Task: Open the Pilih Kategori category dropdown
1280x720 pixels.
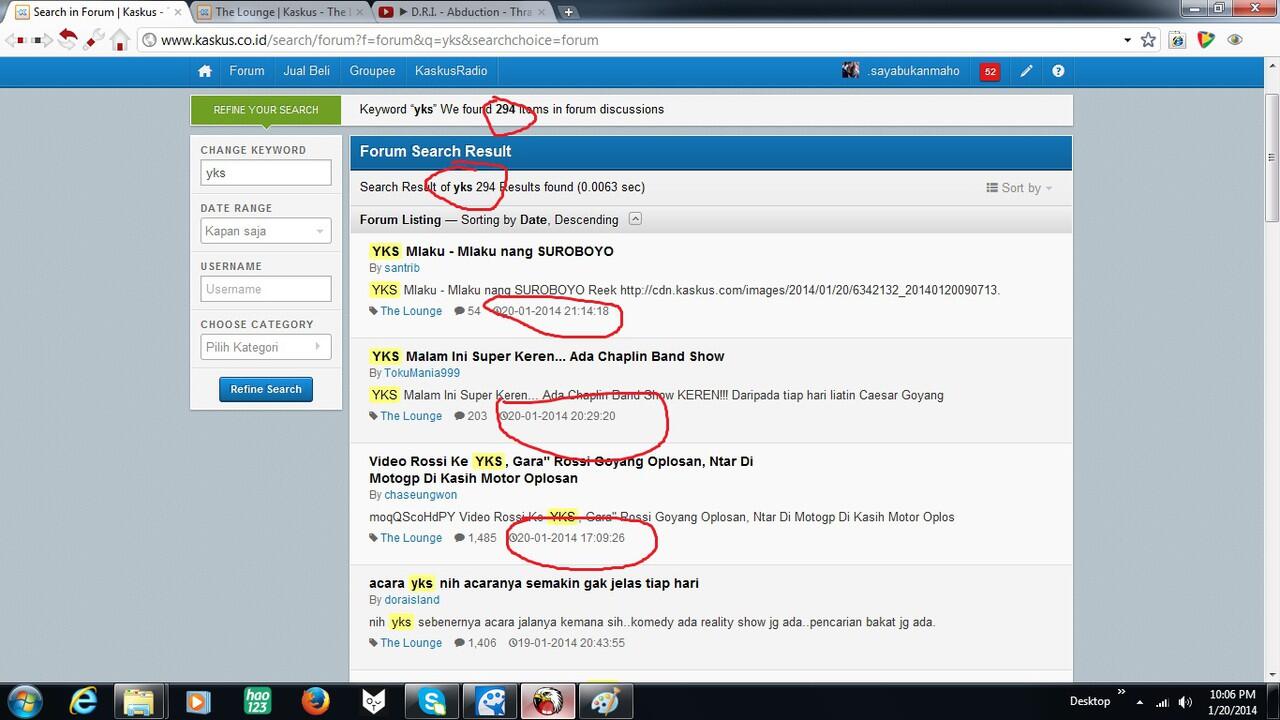Action: coord(265,347)
